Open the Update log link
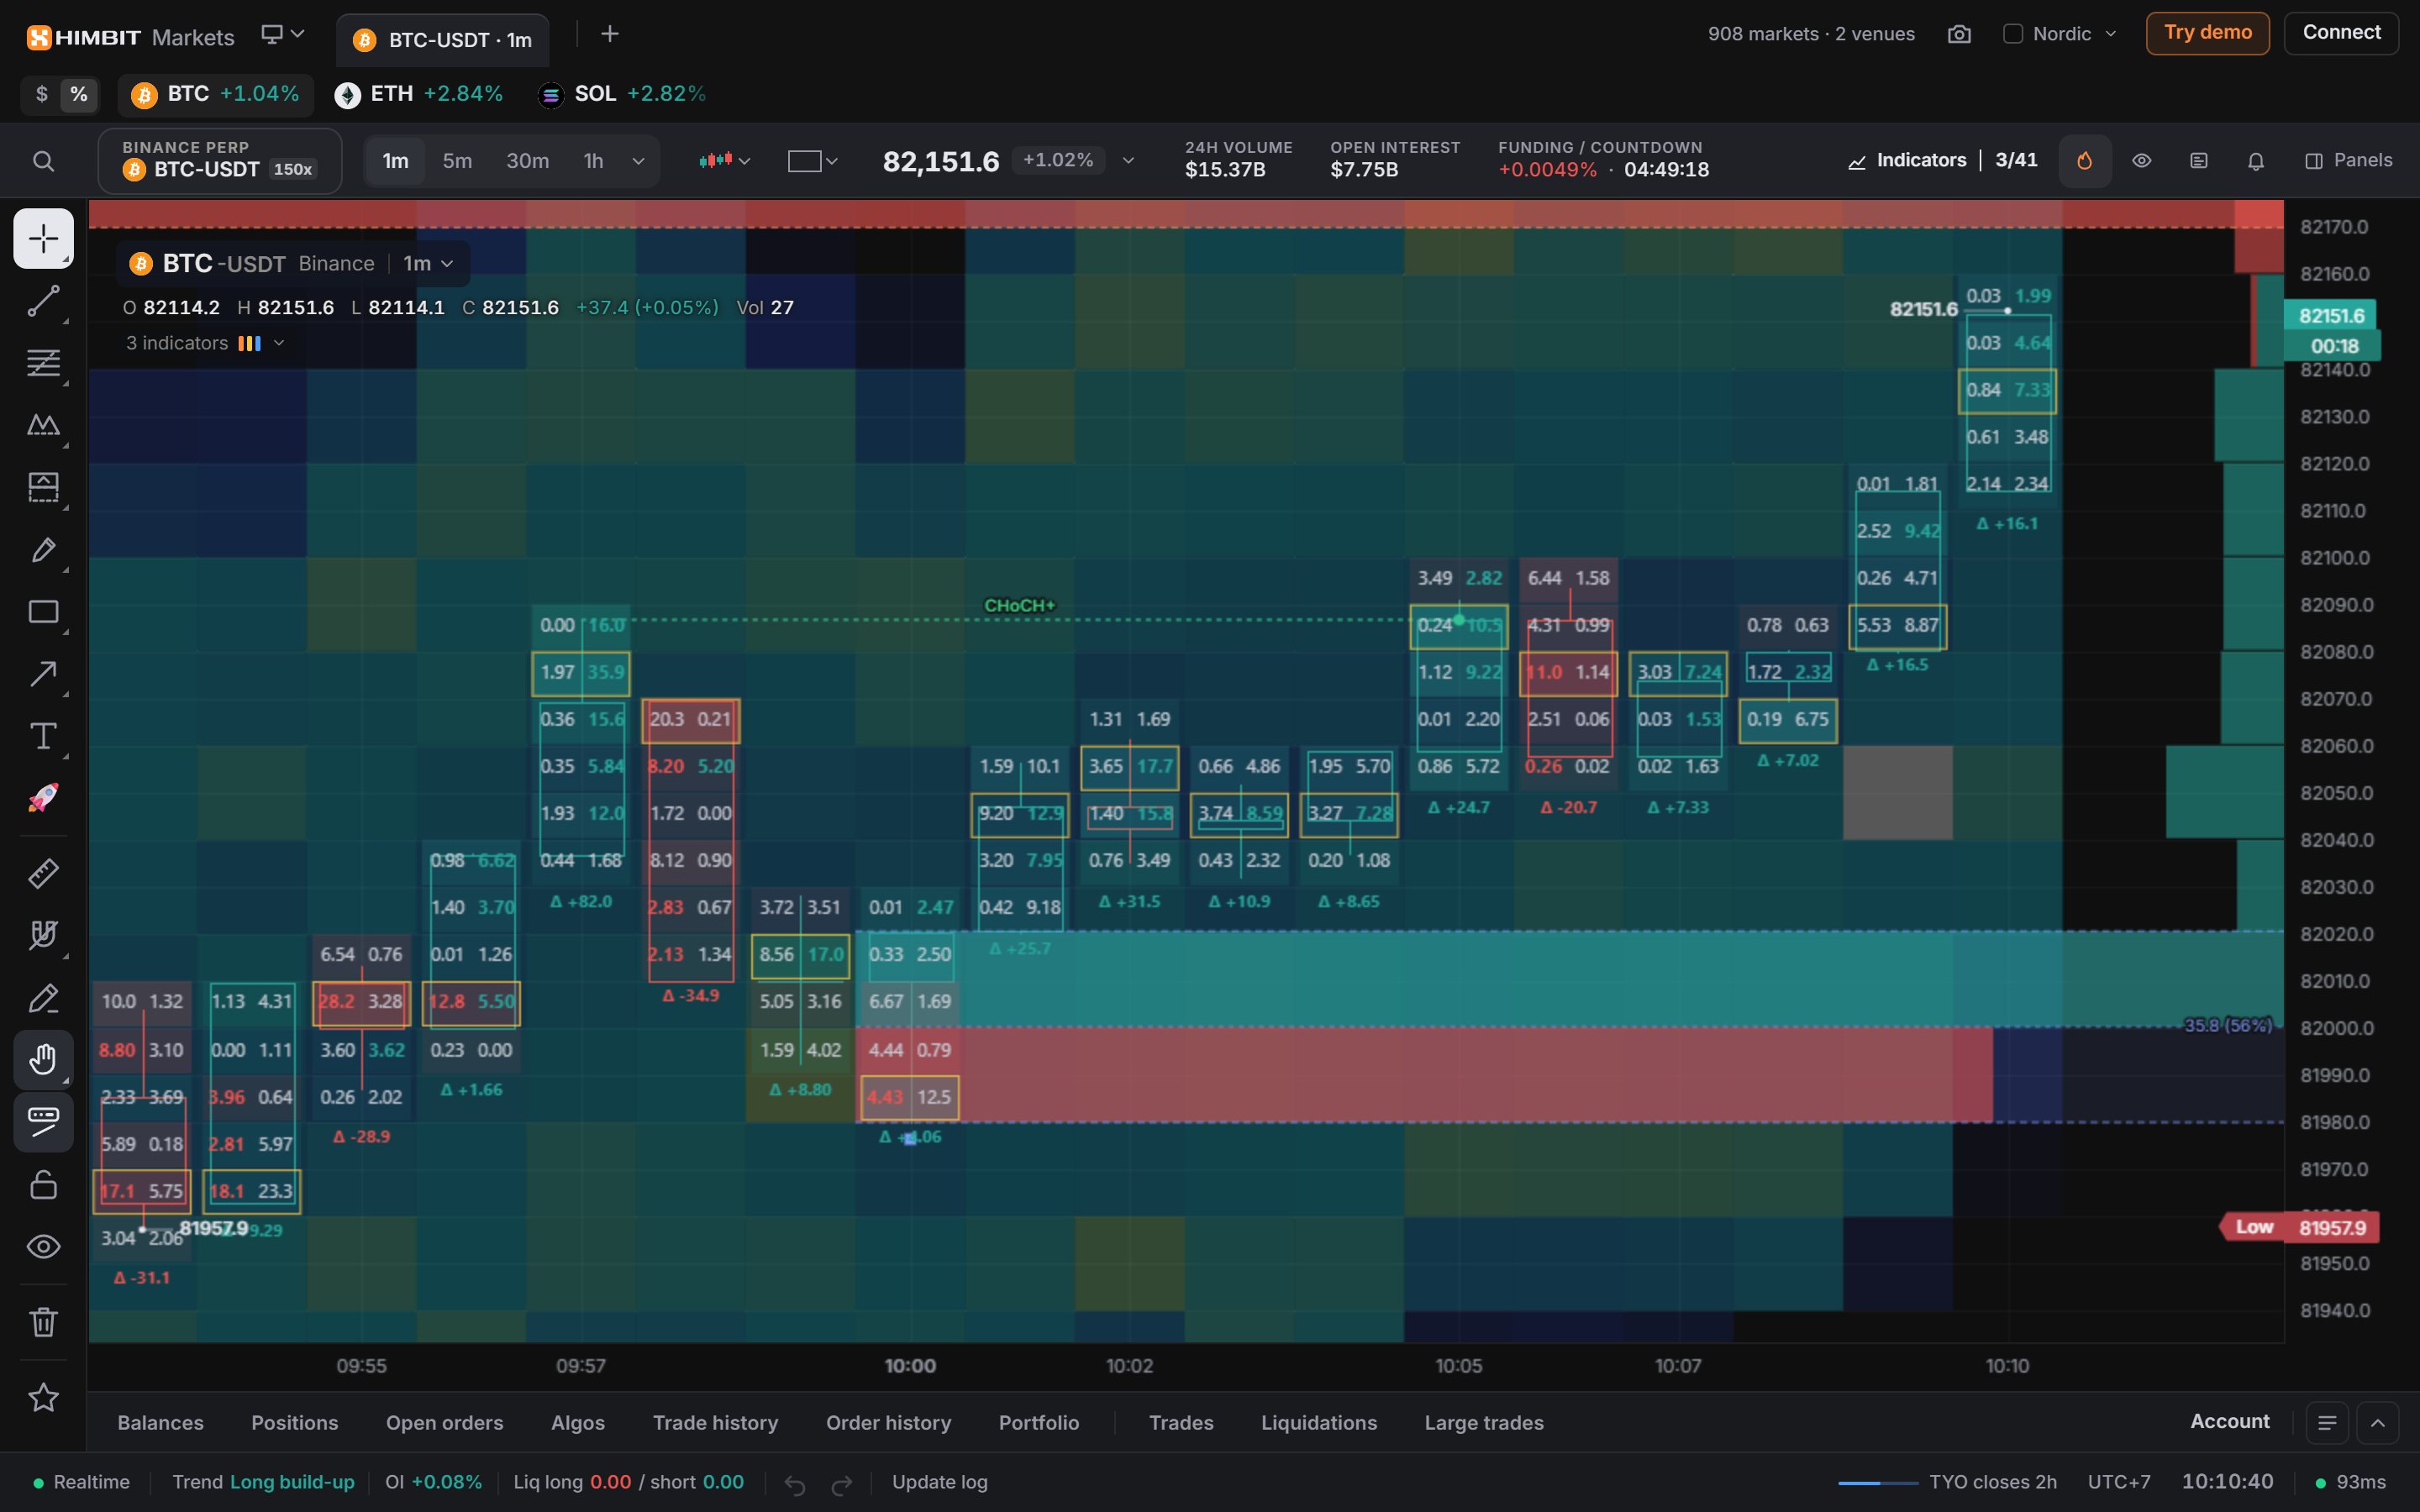2420x1512 pixels. pos(939,1482)
